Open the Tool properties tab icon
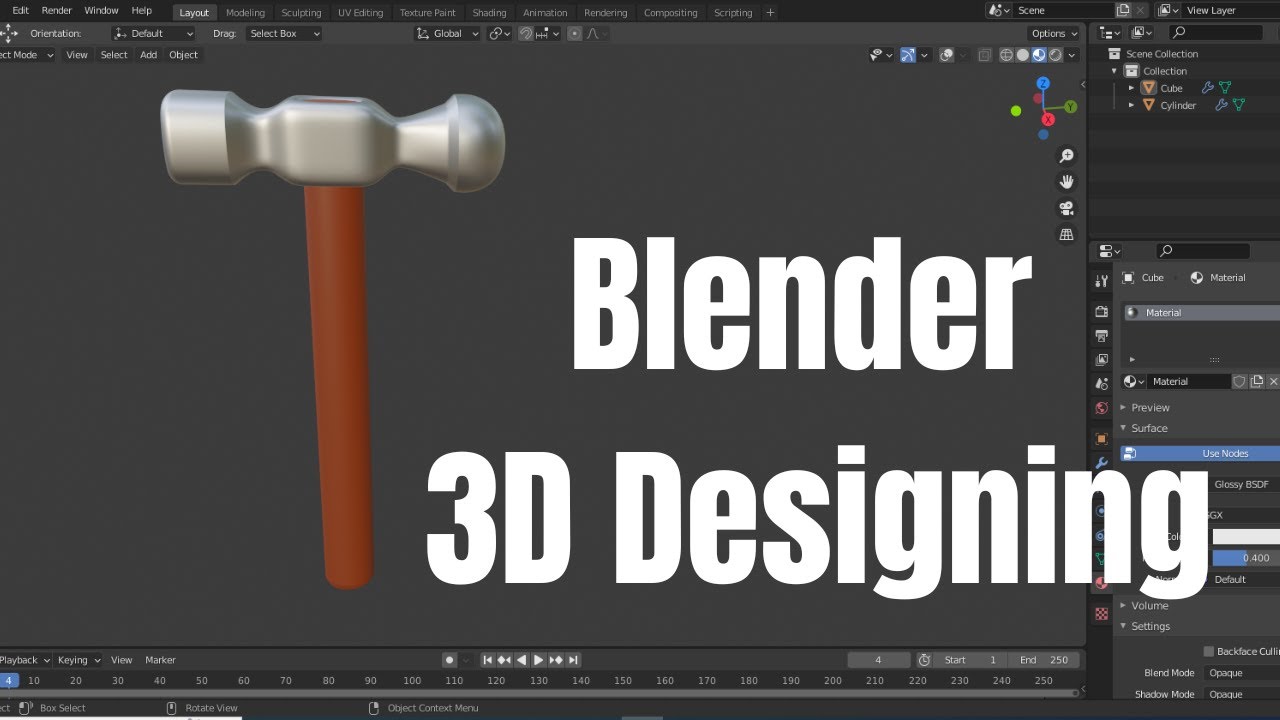Screen dimensions: 1280x720 click(x=1102, y=282)
